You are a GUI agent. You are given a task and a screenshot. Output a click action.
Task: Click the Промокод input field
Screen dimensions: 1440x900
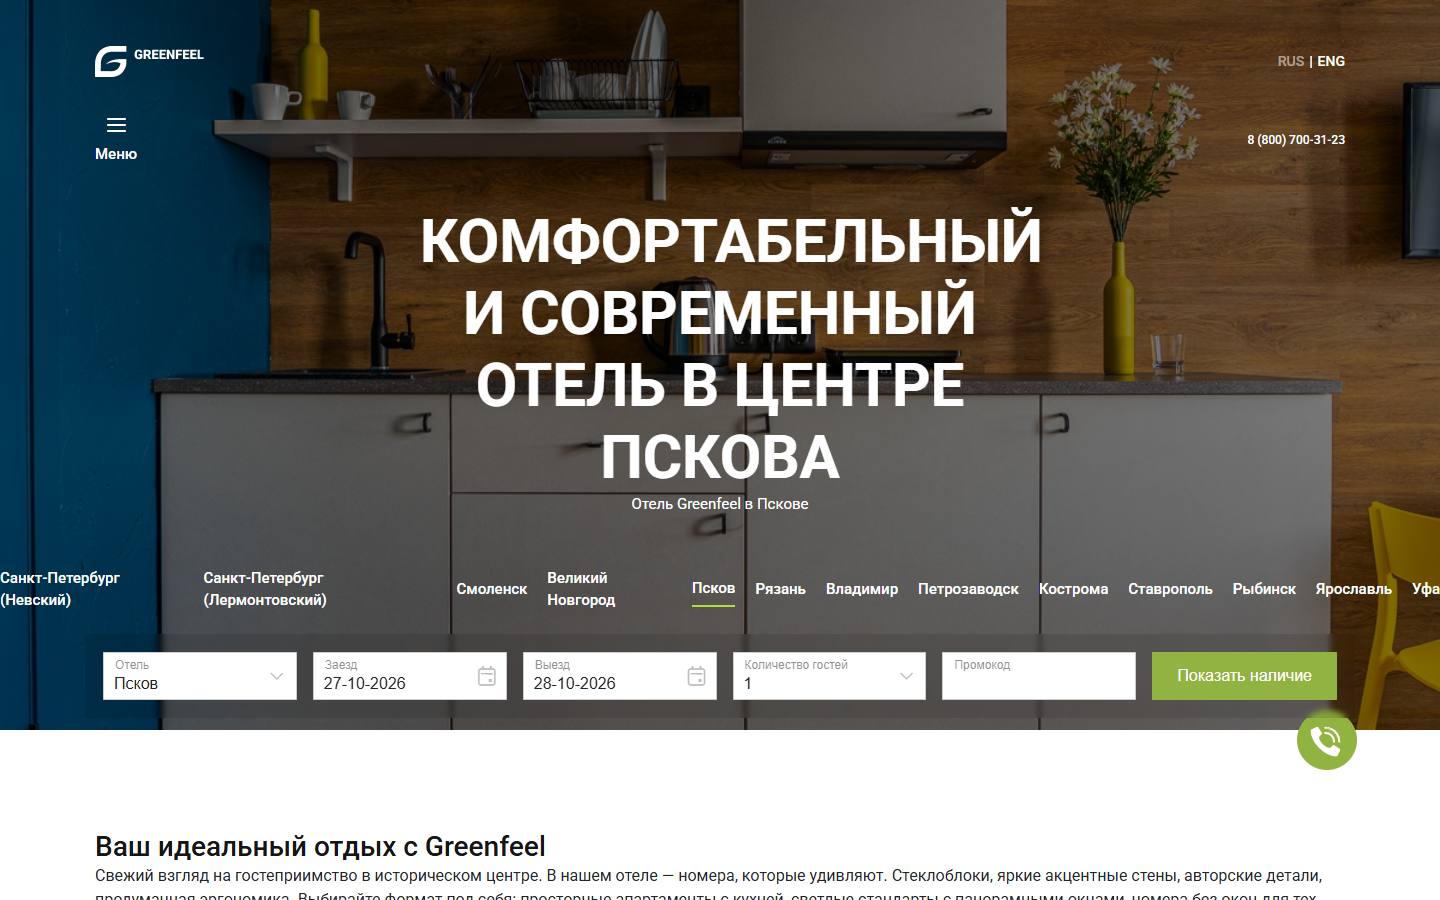point(1039,676)
